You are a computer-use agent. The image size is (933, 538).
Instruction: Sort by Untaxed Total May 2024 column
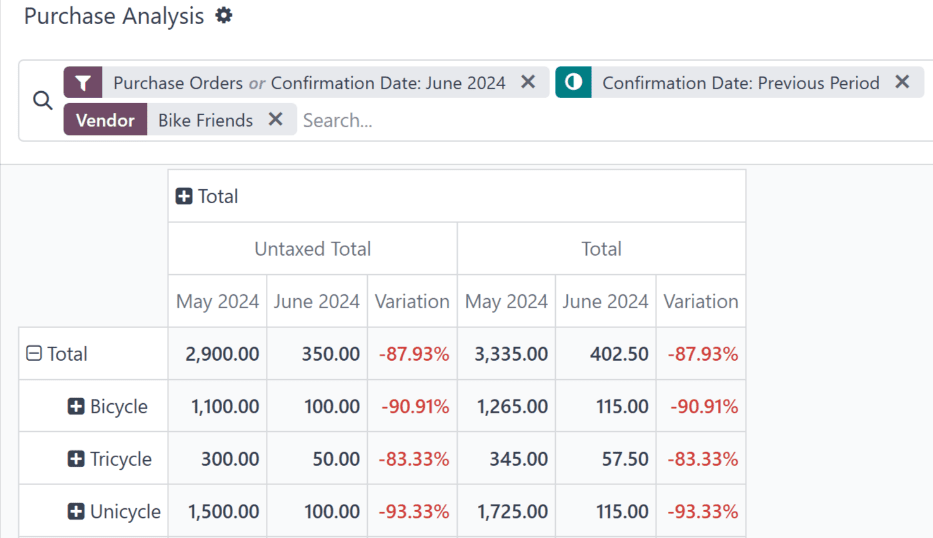pos(217,301)
